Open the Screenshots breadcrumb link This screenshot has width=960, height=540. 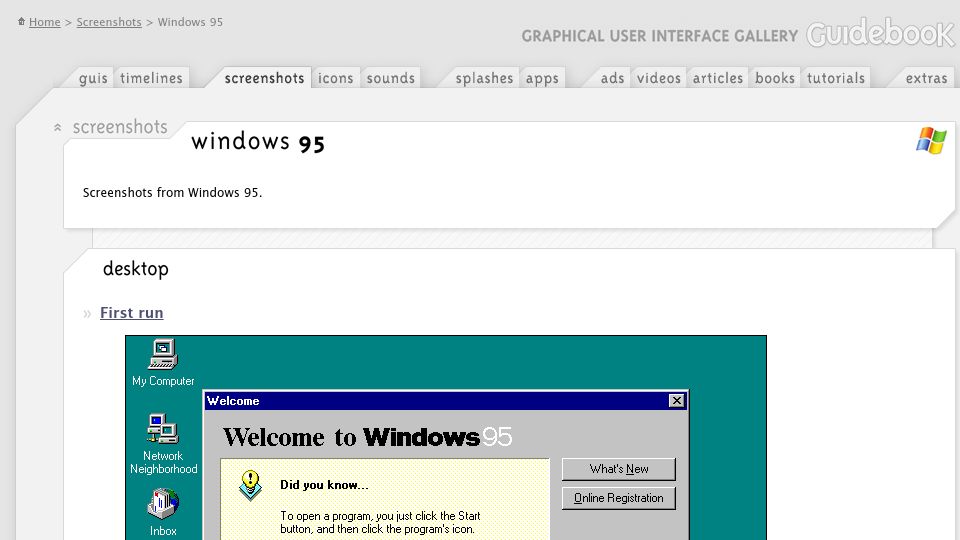point(109,22)
